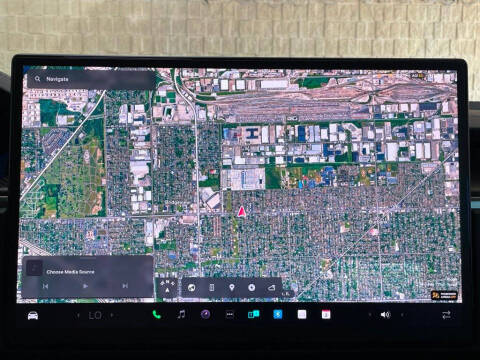
Task: Lower volume with left arrow
Action: click(x=369, y=315)
